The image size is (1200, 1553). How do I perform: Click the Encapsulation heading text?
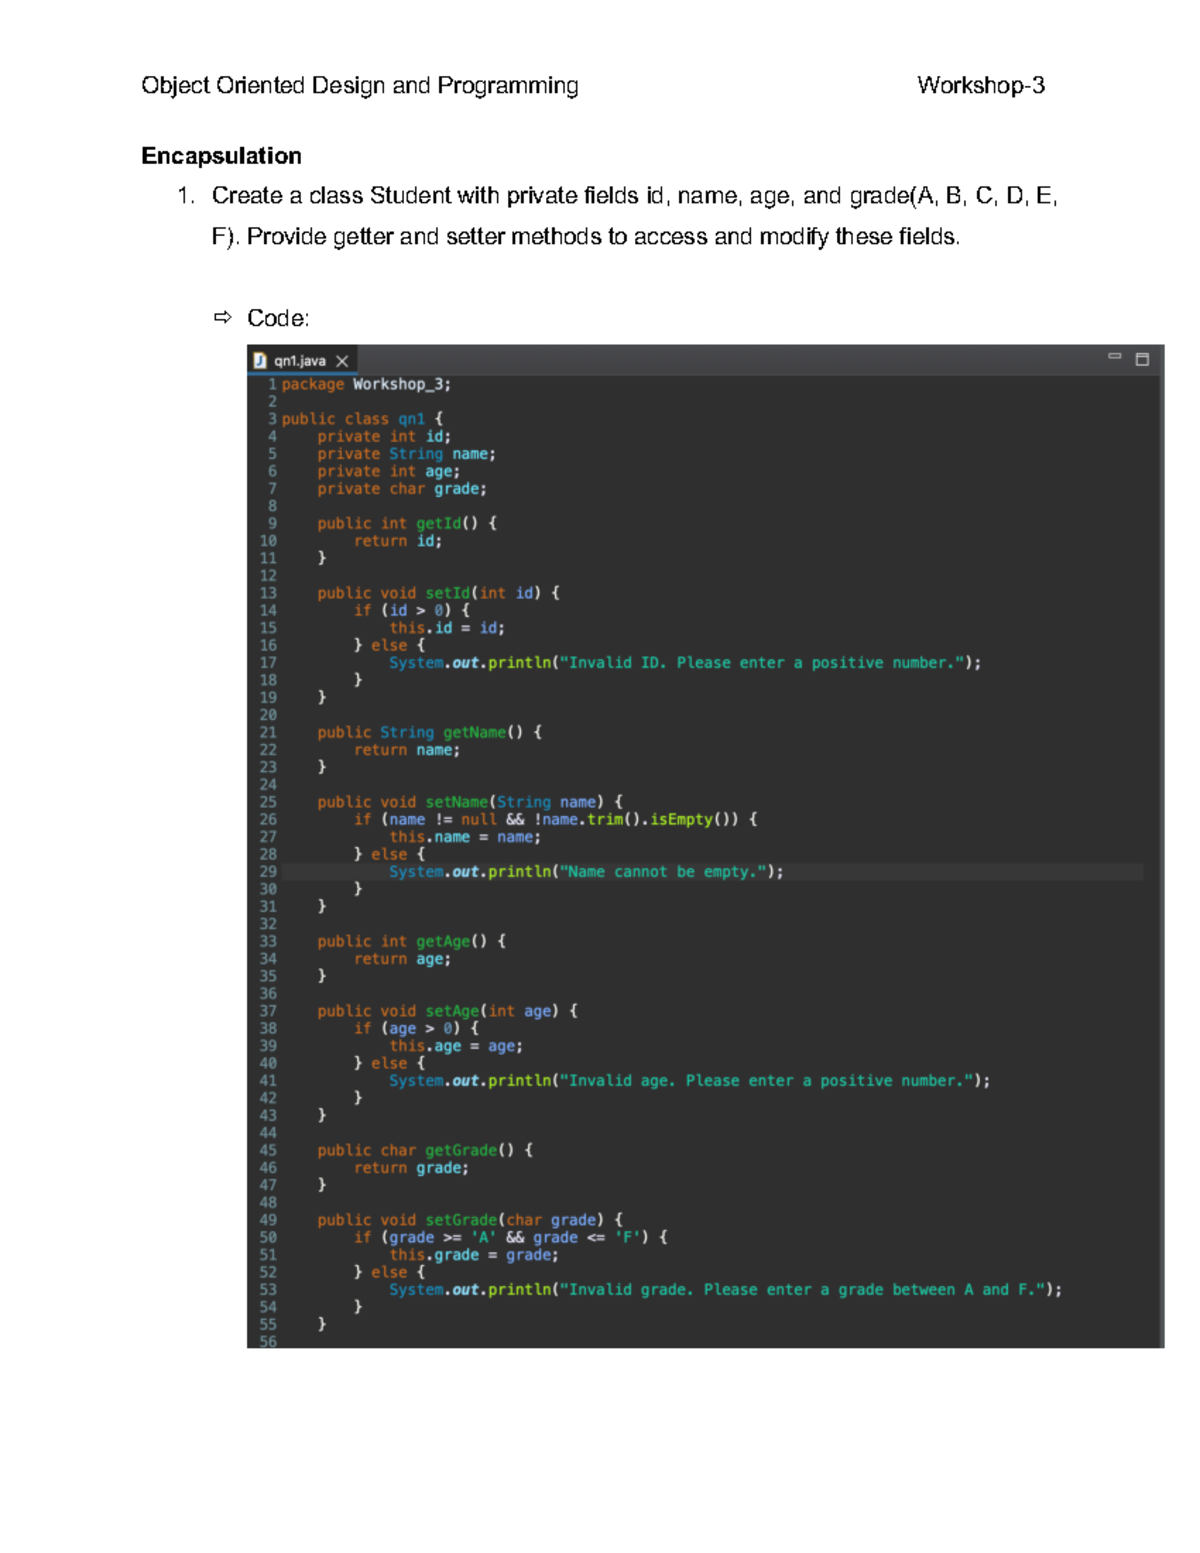coord(221,155)
